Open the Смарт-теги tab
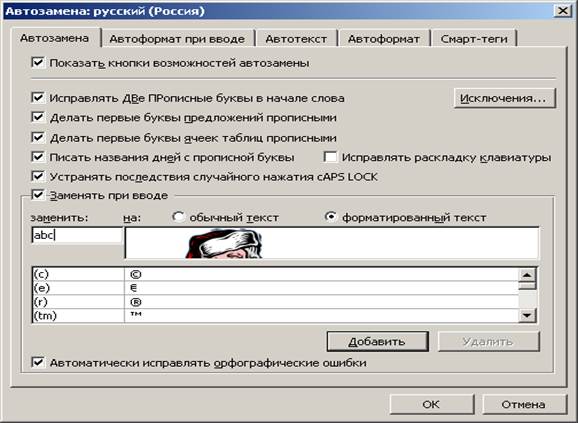Viewport: 578px width, 423px height. (x=474, y=39)
